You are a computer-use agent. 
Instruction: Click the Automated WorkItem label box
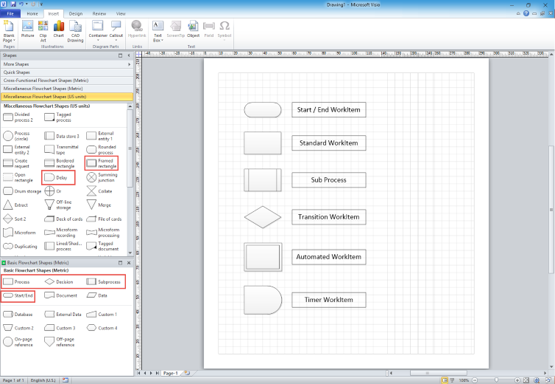329,257
